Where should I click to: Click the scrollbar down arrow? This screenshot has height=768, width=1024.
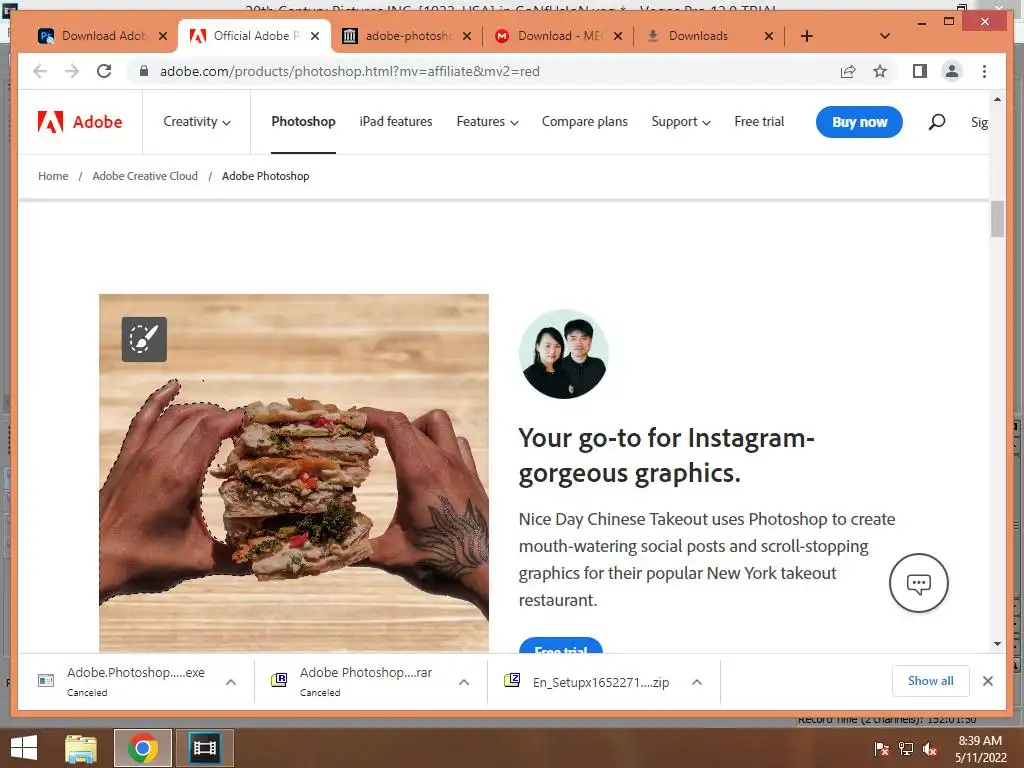(997, 644)
